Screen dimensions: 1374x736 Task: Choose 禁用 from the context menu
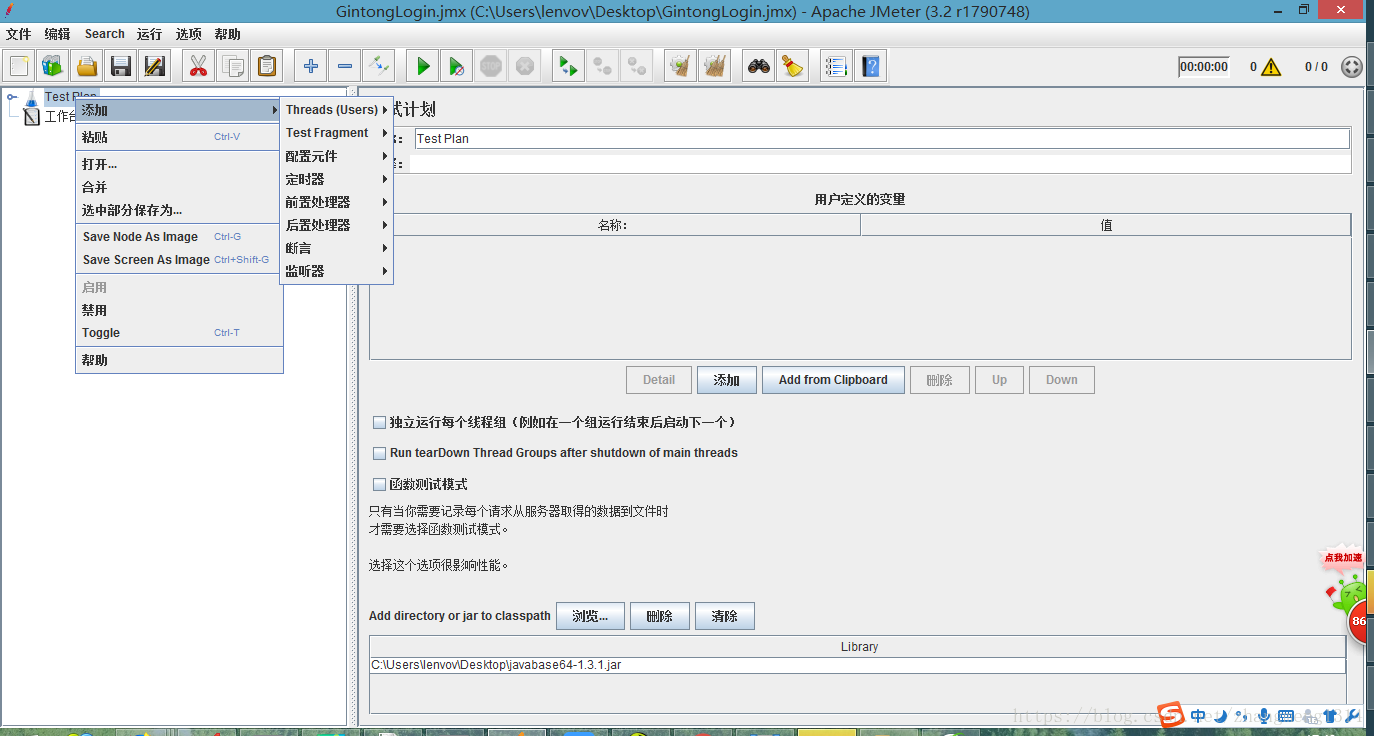tap(179, 310)
